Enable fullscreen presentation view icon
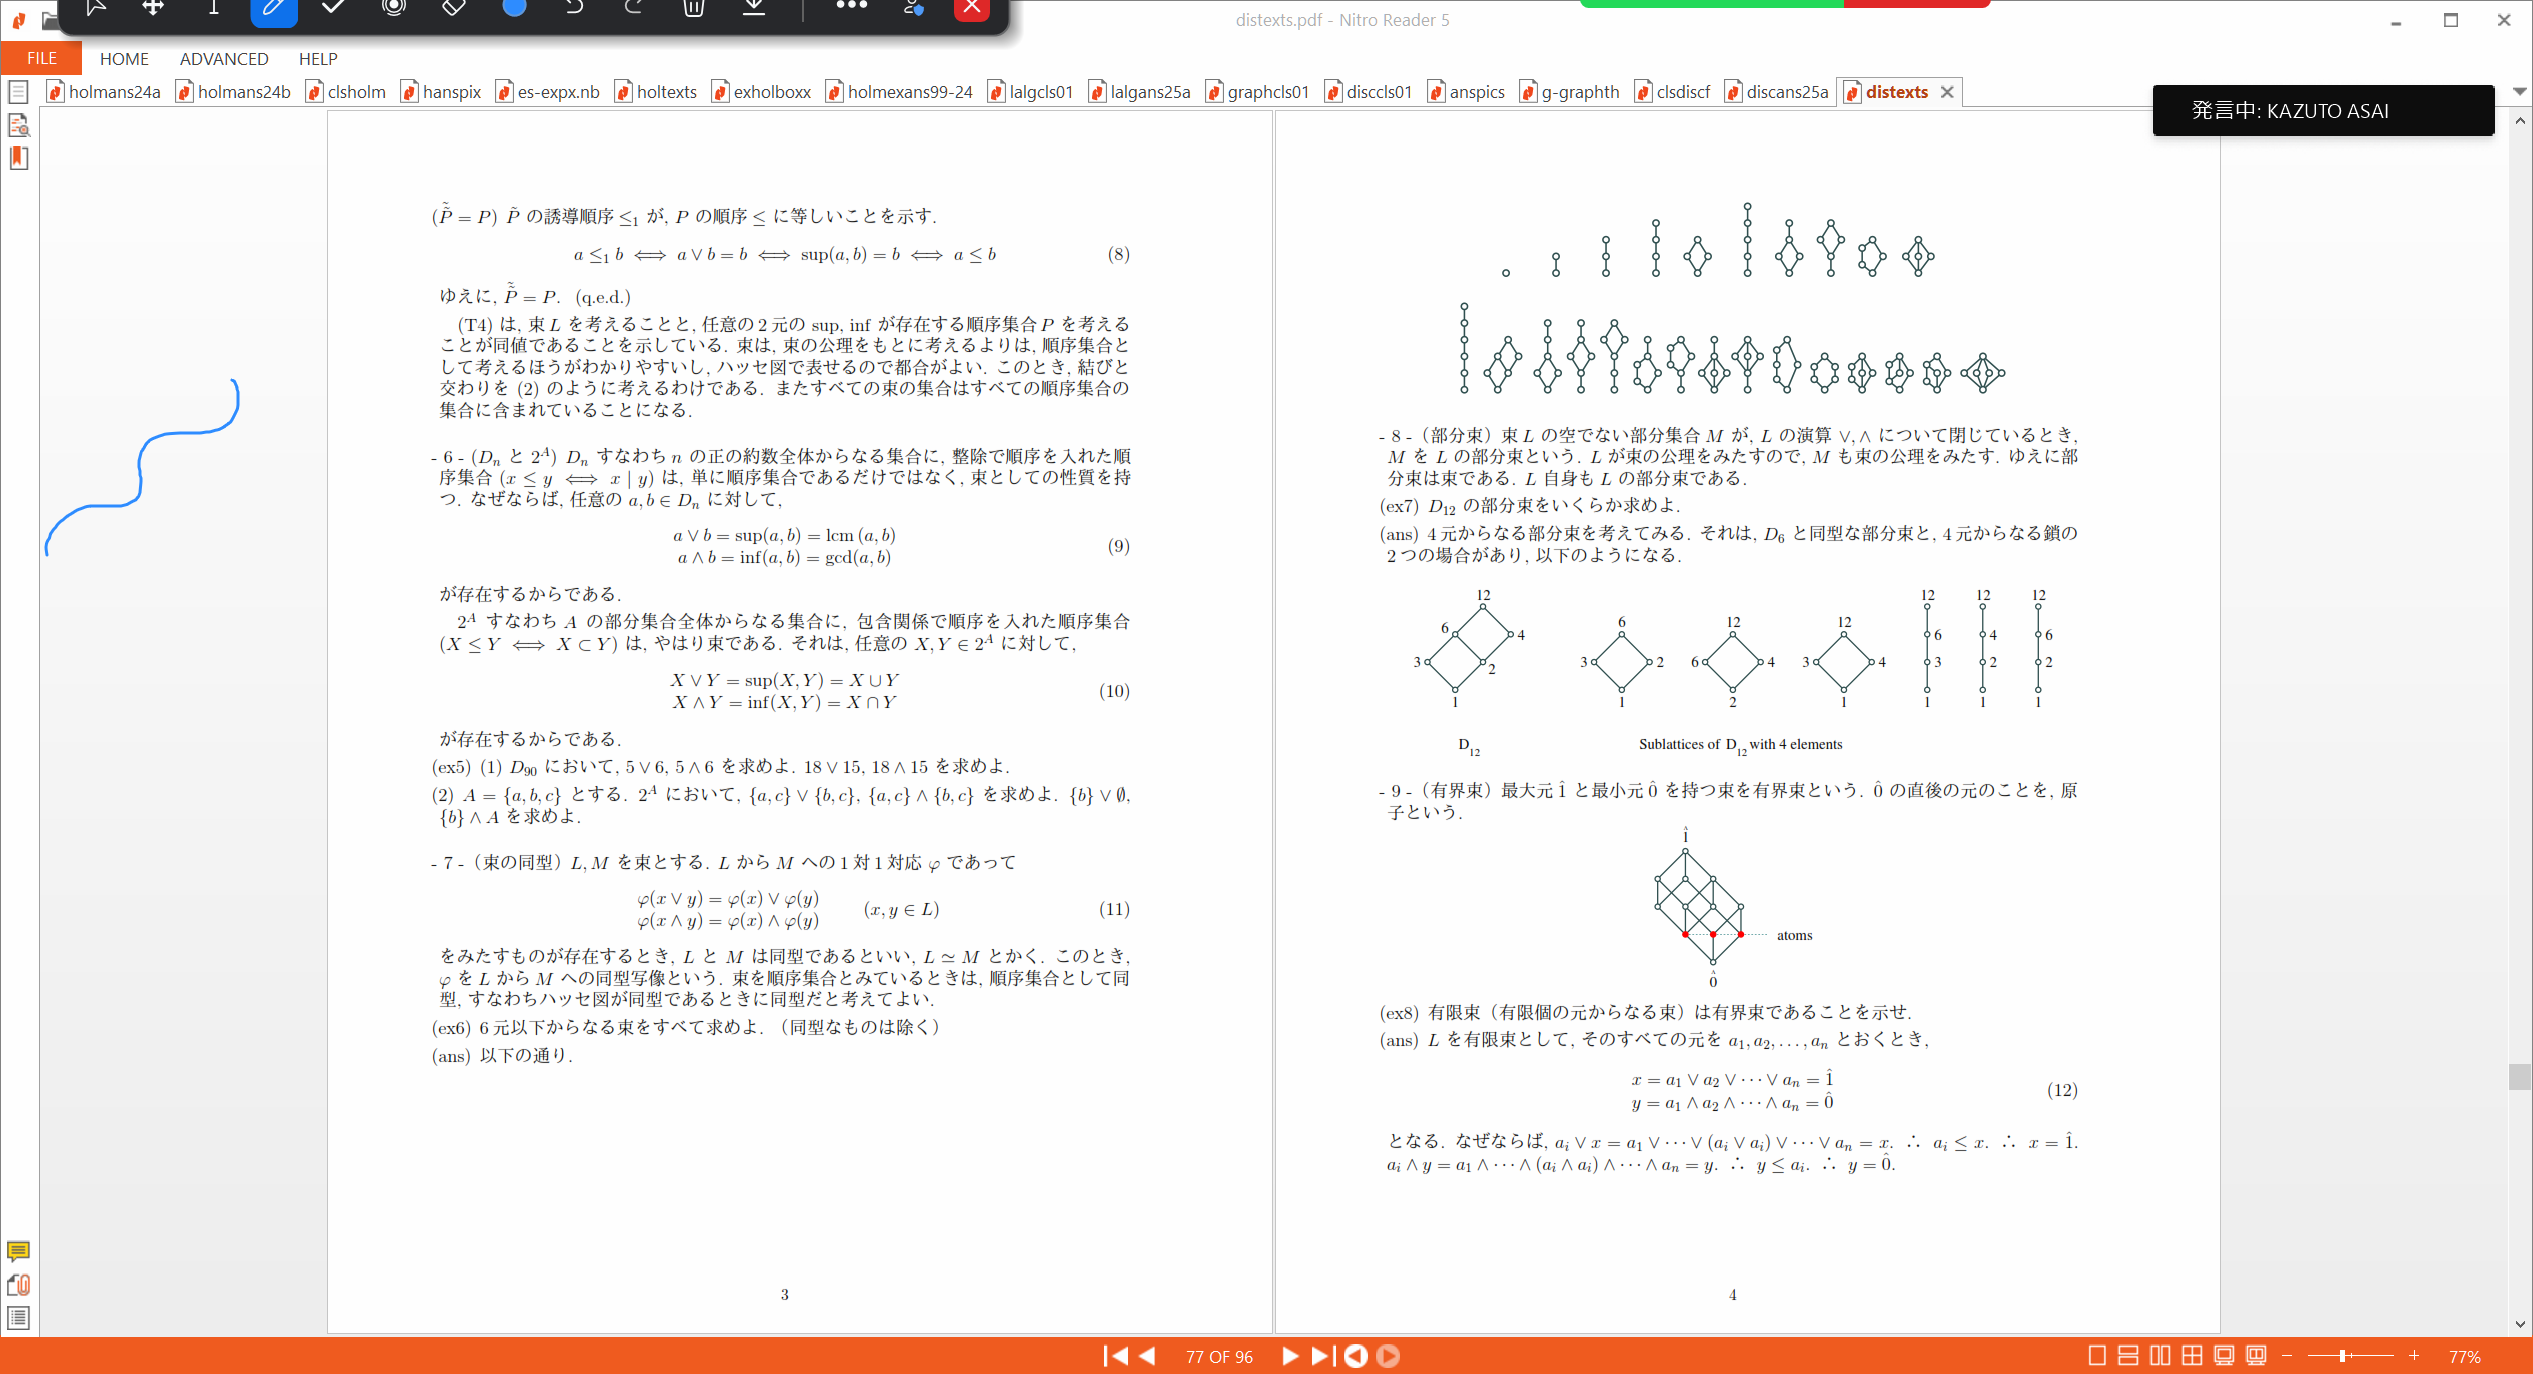This screenshot has height=1374, width=2533. [x=2224, y=1356]
